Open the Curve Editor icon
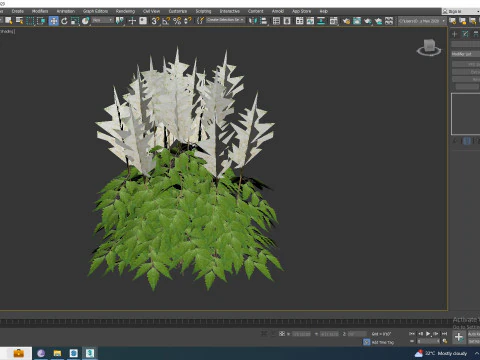Viewport: 480px width, 360px height. coord(310,21)
